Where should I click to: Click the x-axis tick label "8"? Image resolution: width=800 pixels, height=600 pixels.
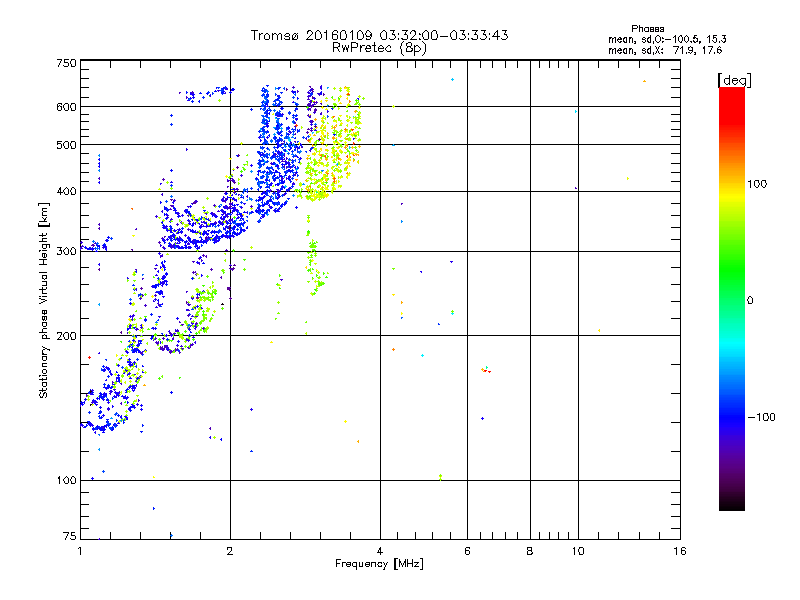click(x=530, y=551)
